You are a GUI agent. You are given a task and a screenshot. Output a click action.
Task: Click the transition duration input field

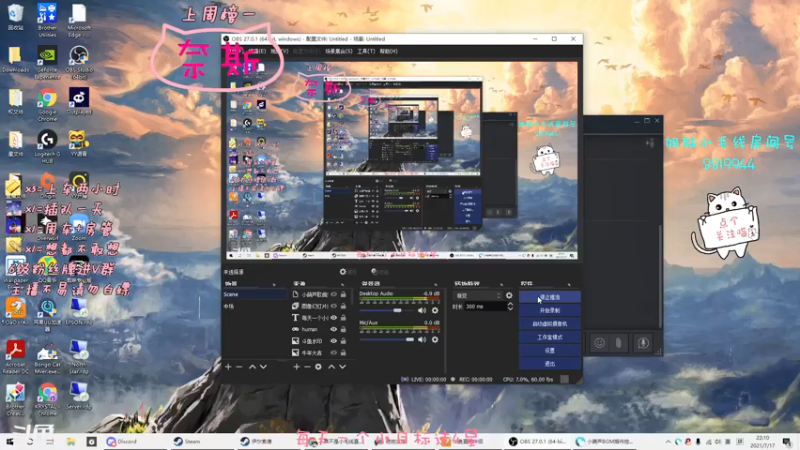485,307
